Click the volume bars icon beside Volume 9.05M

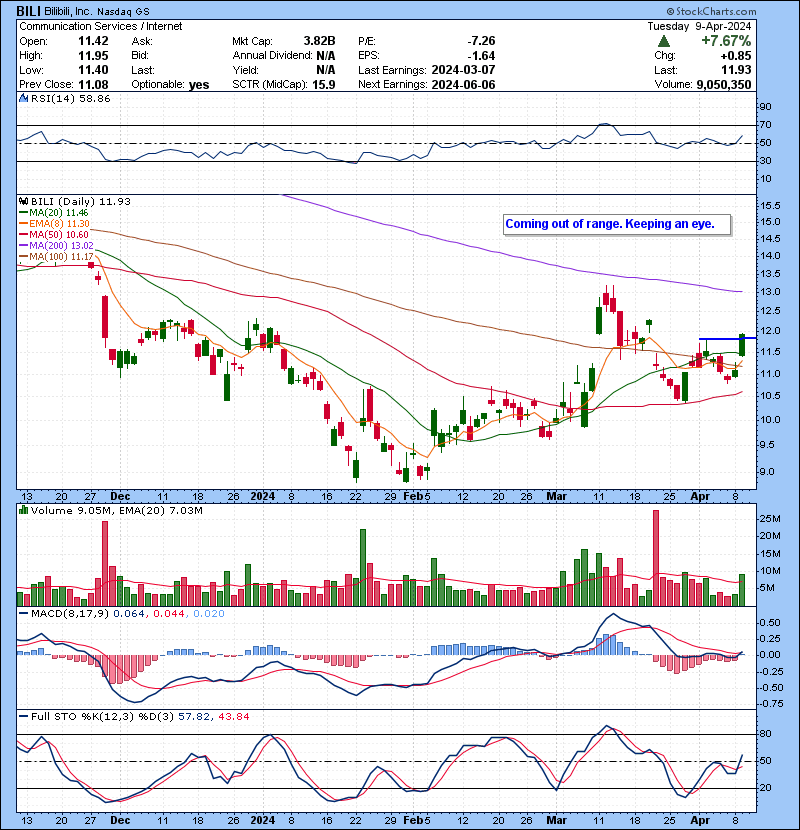pyautogui.click(x=23, y=510)
